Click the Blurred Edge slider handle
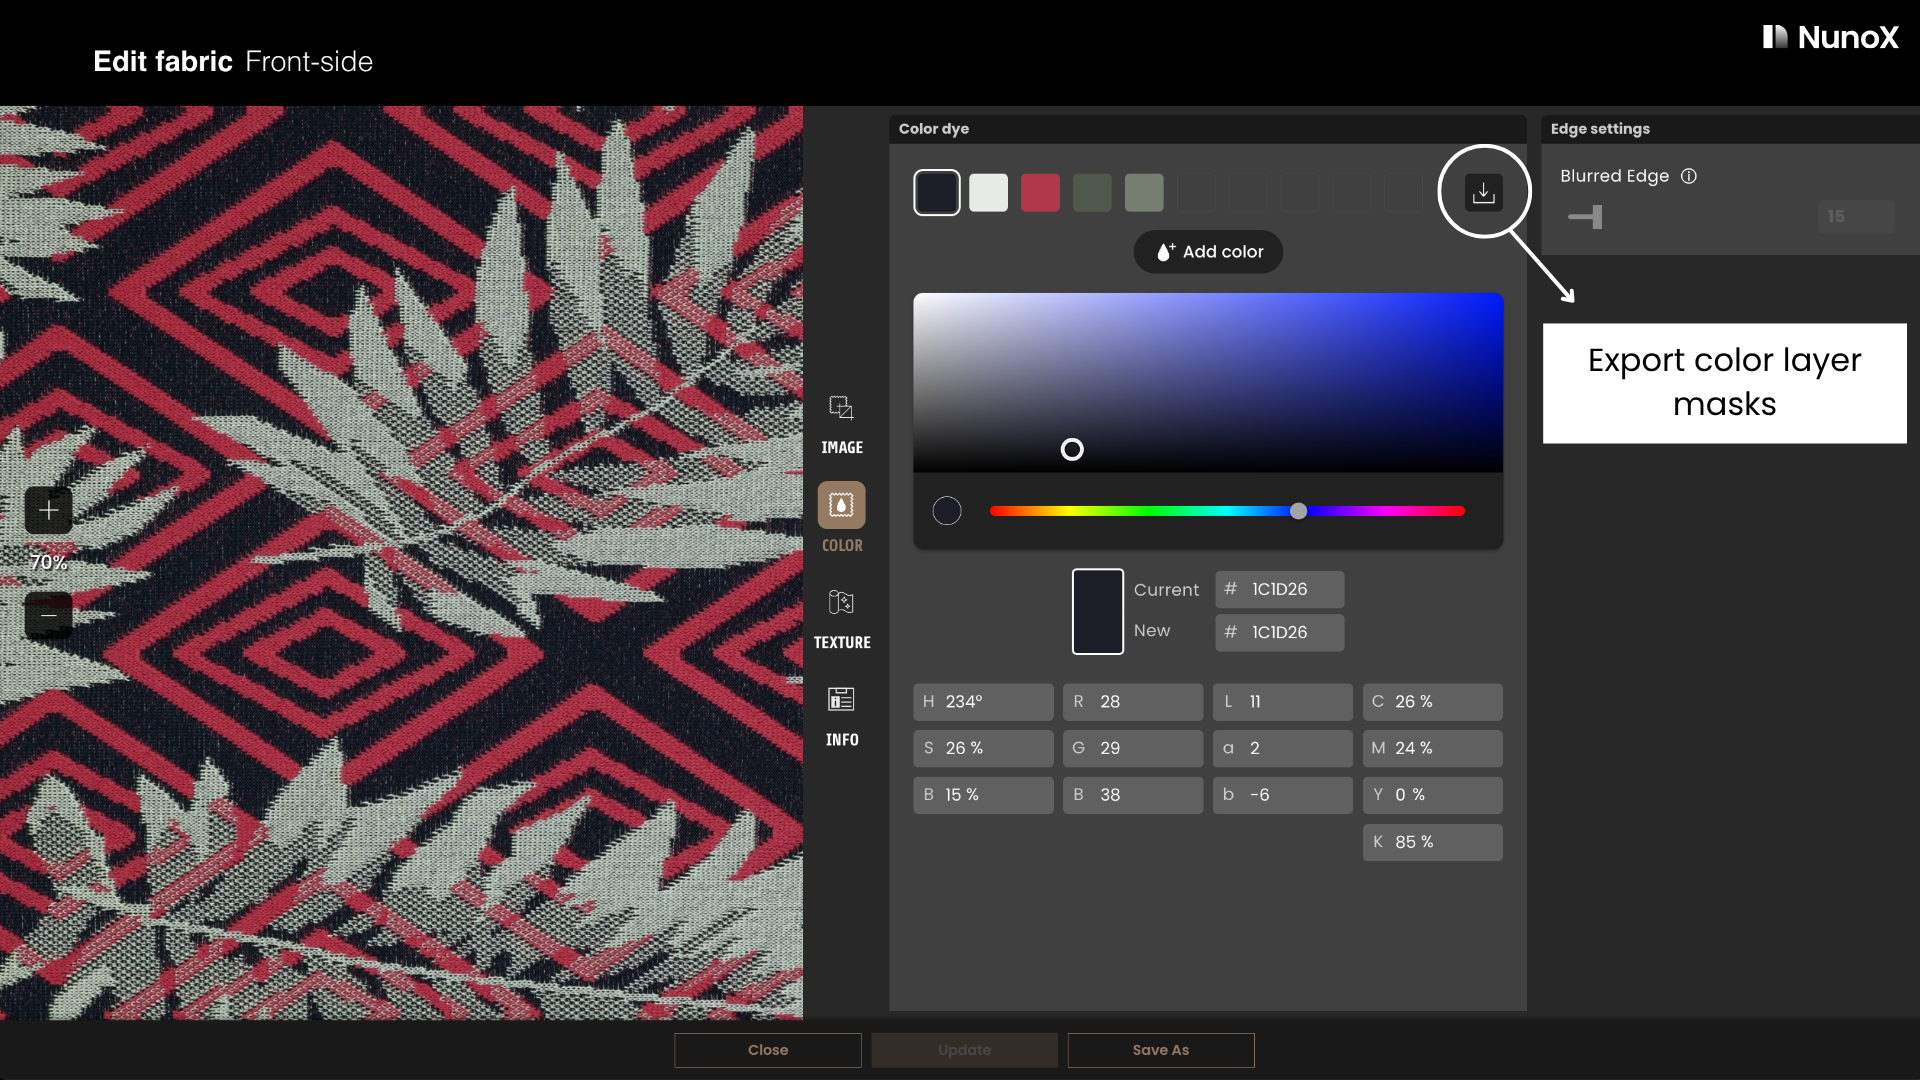1920x1080 pixels. pyautogui.click(x=1597, y=217)
